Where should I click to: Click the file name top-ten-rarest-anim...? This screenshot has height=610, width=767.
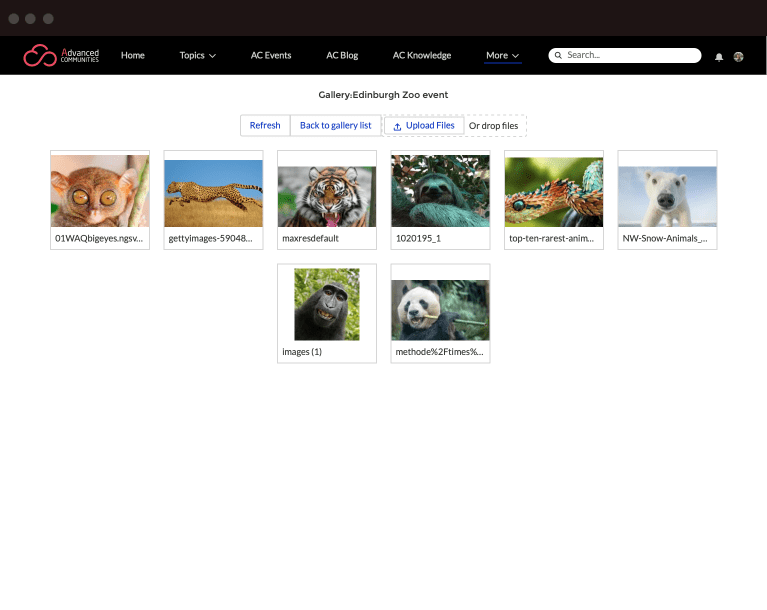point(551,238)
